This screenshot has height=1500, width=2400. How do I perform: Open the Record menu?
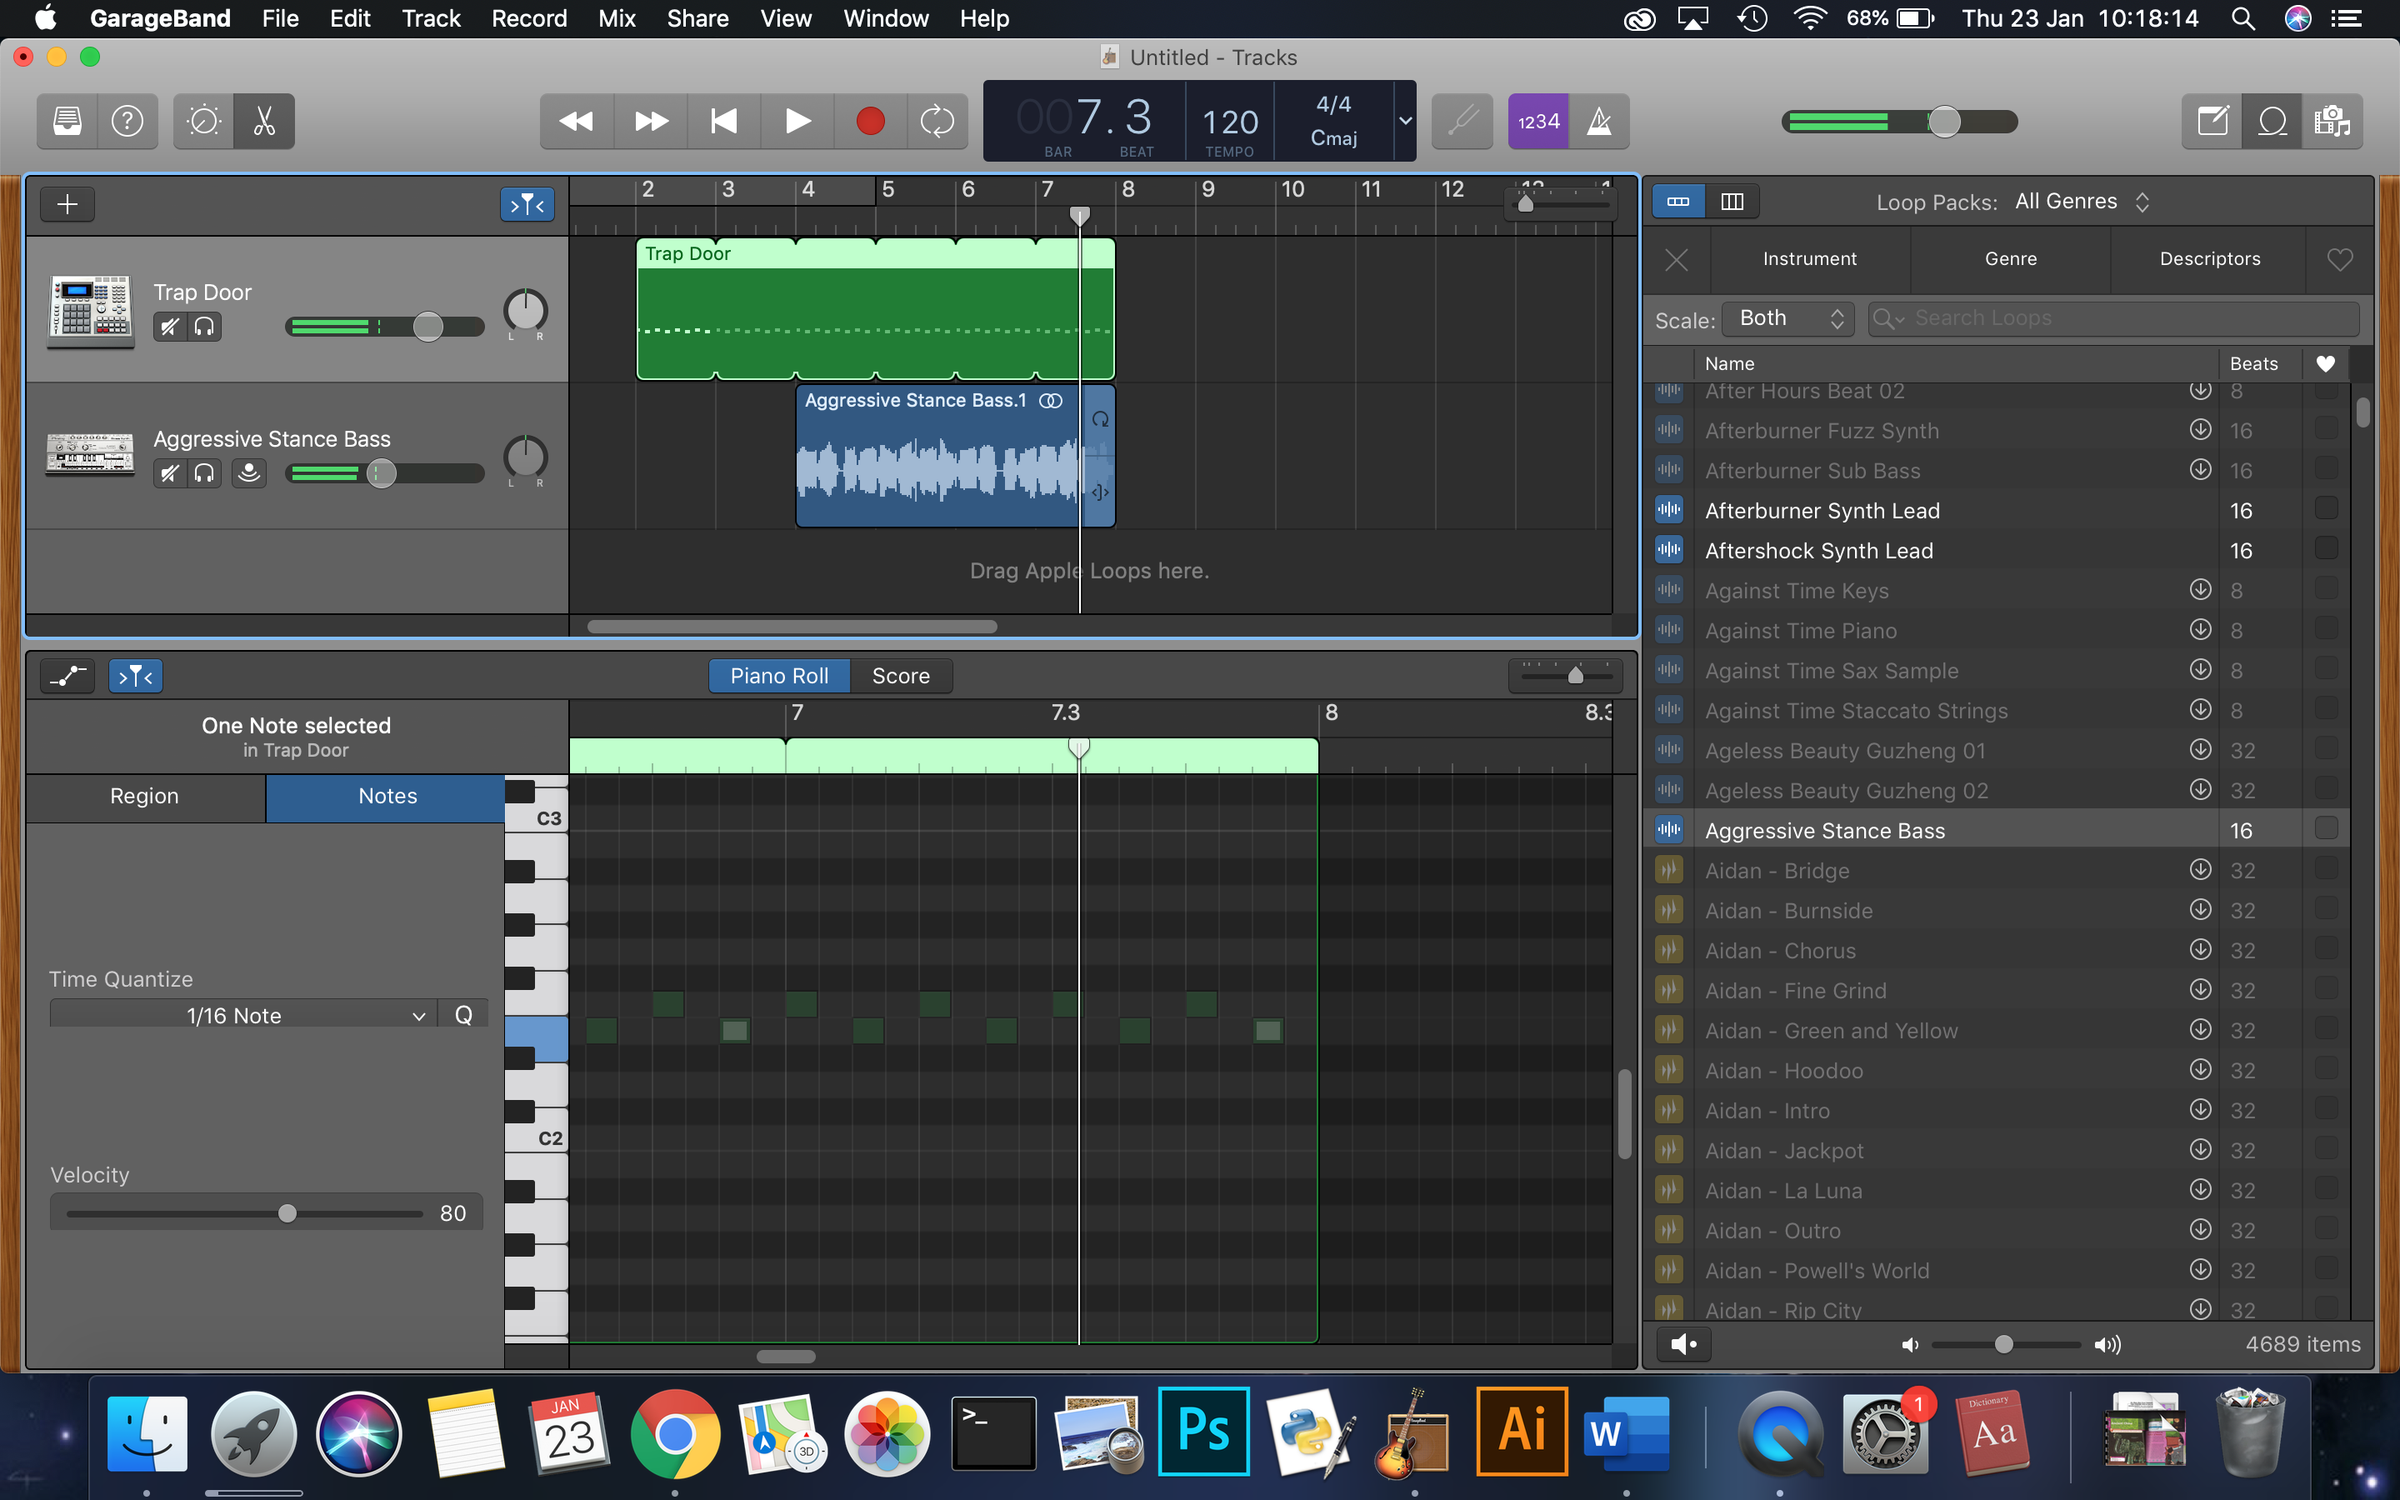[529, 18]
